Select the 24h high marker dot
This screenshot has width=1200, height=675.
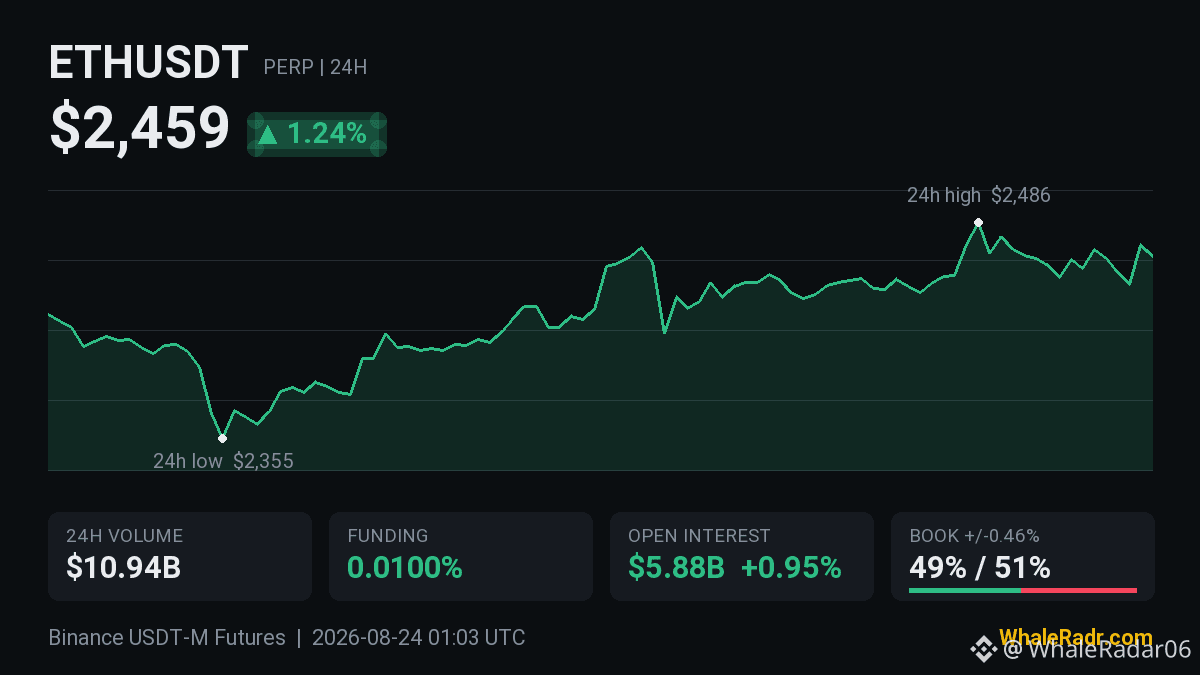978,222
